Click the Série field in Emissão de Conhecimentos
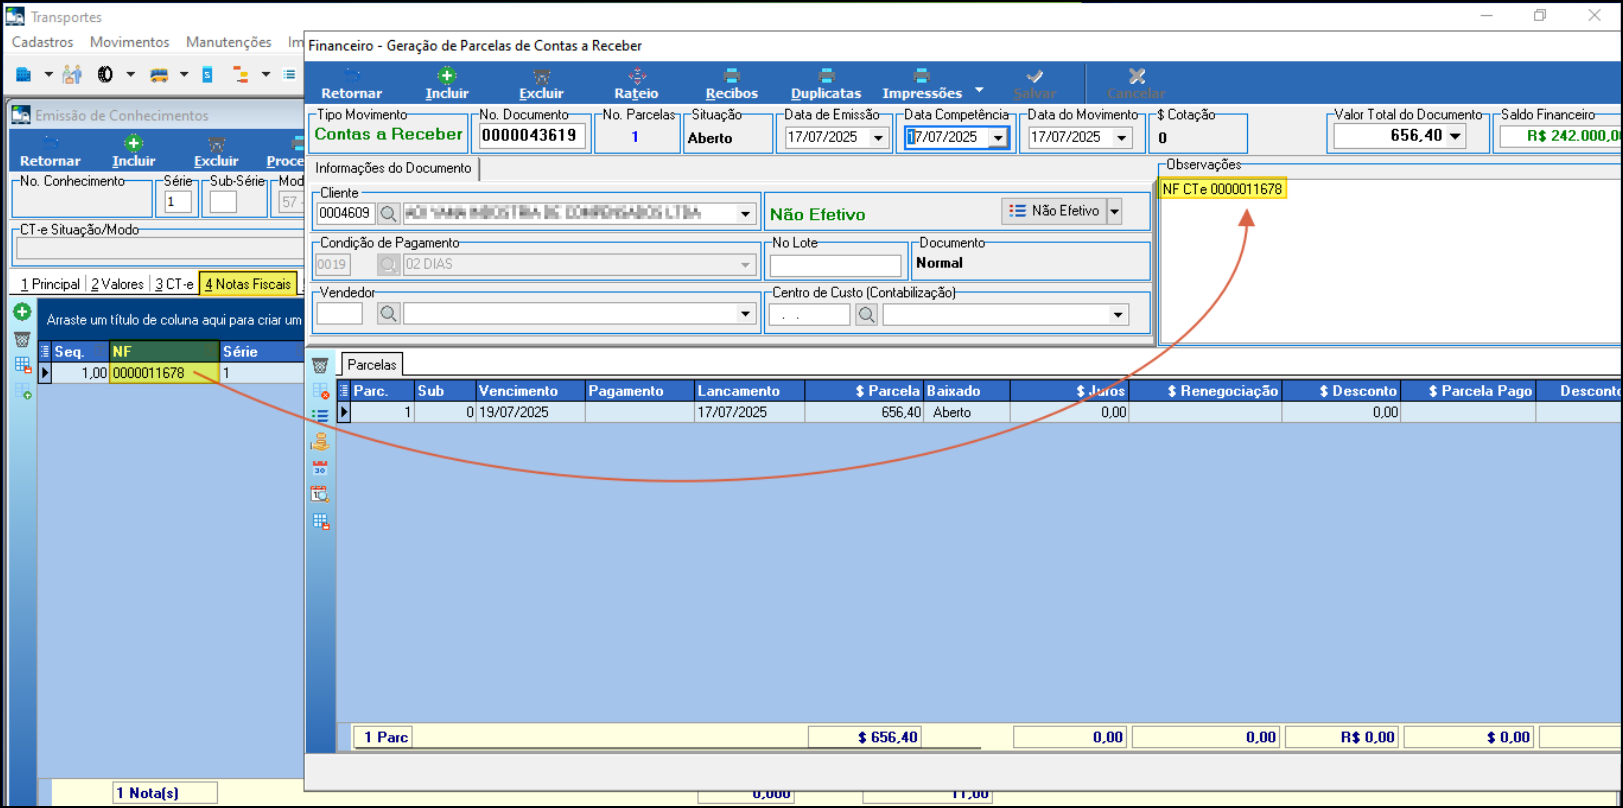The image size is (1623, 808). pyautogui.click(x=178, y=202)
